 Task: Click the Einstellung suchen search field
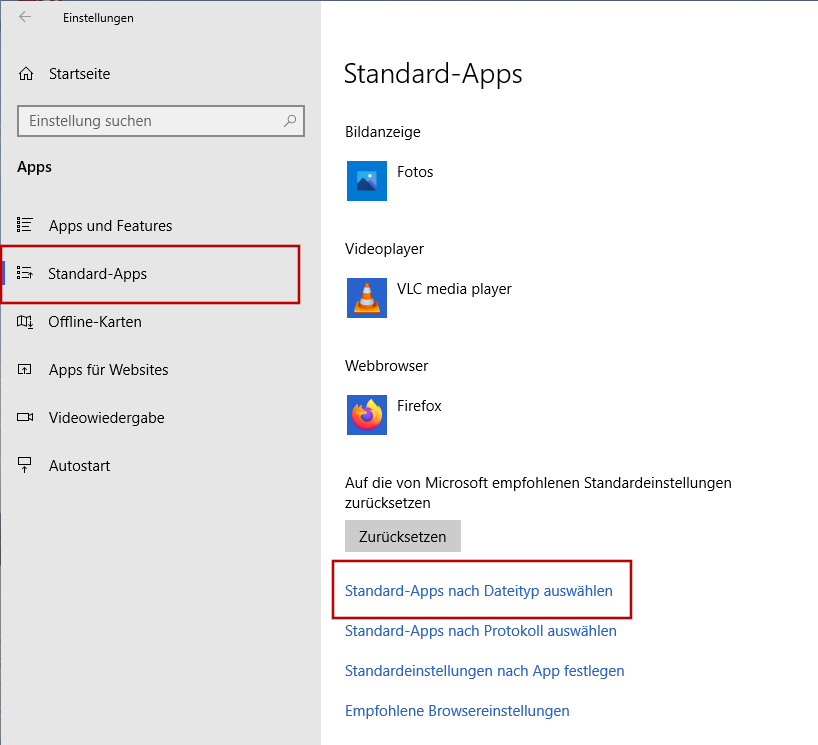[150, 121]
